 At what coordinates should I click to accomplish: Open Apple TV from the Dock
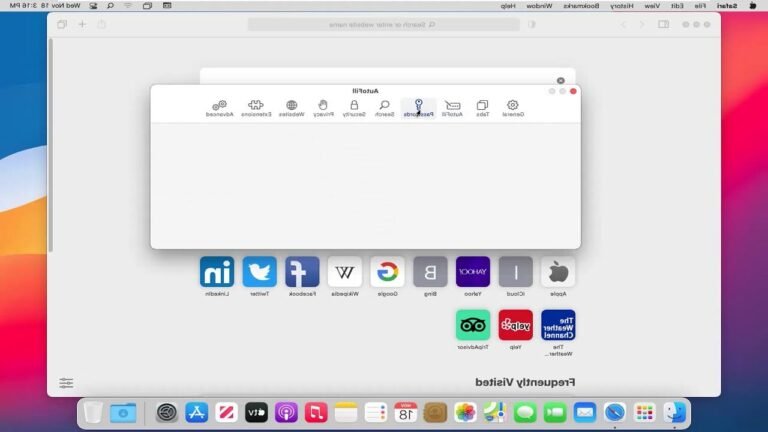(x=256, y=412)
